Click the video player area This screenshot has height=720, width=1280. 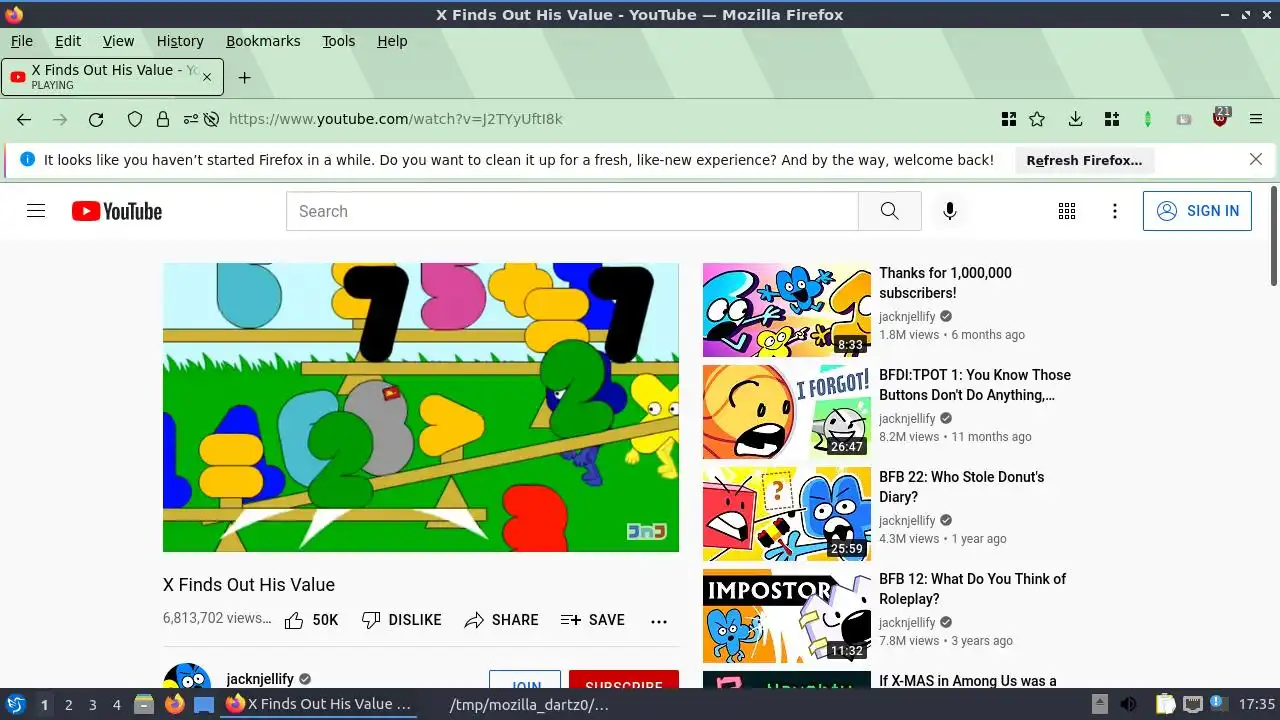[421, 407]
